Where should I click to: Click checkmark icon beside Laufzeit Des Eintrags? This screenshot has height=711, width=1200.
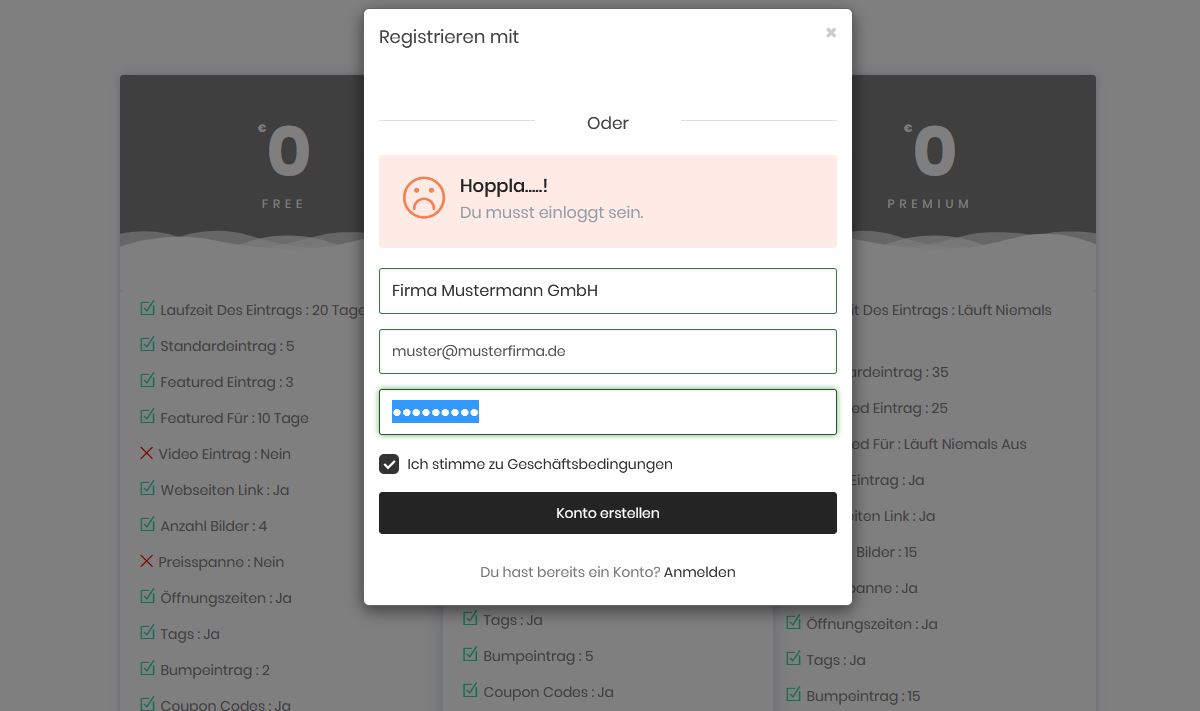point(147,309)
